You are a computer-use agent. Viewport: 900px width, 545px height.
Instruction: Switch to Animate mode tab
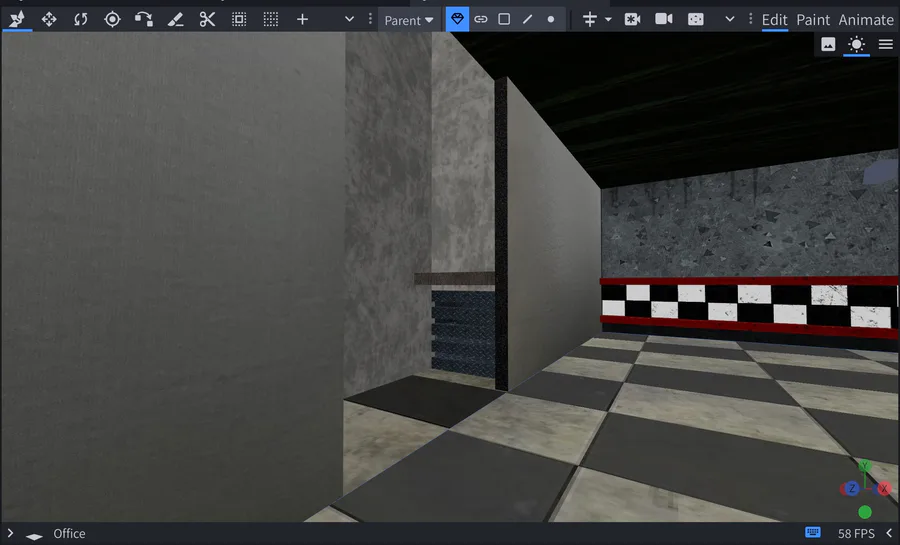pos(866,20)
